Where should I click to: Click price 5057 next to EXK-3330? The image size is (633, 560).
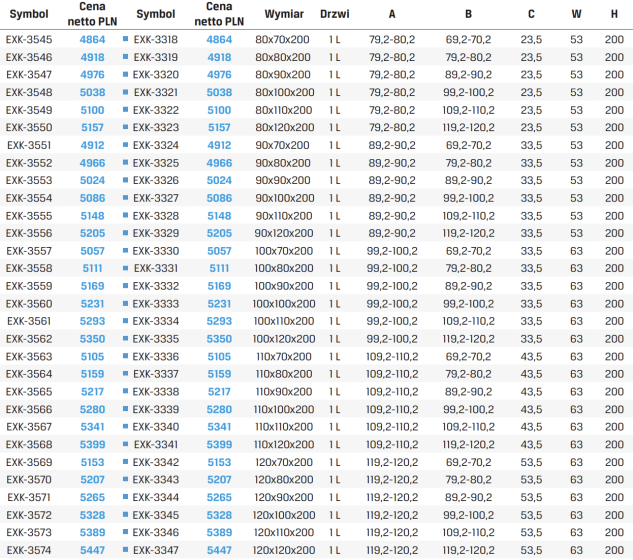219,251
